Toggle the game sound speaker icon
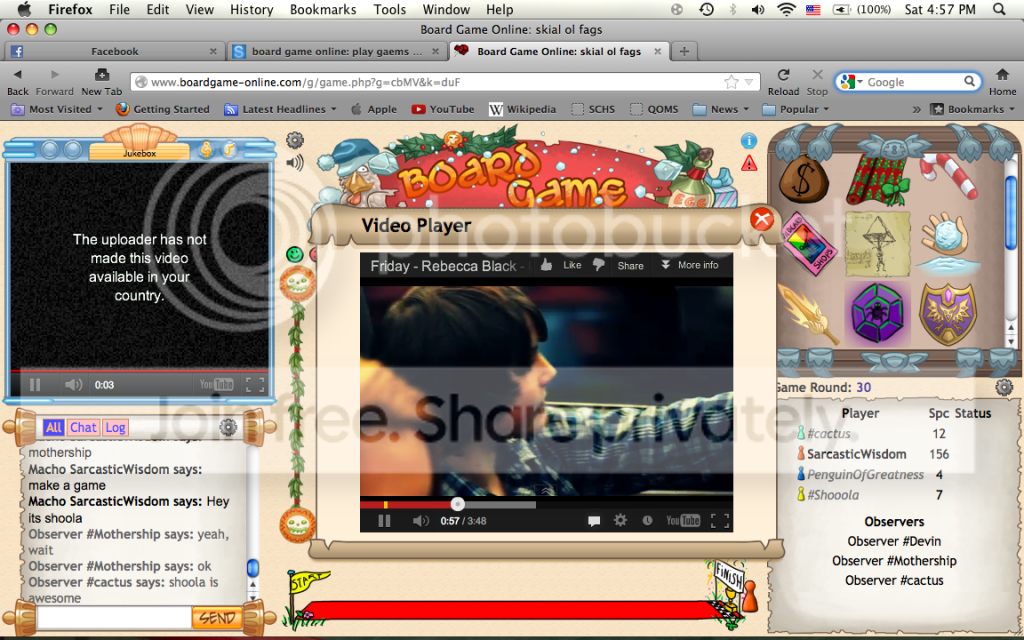Screen dimensions: 1024x640 (x=295, y=163)
